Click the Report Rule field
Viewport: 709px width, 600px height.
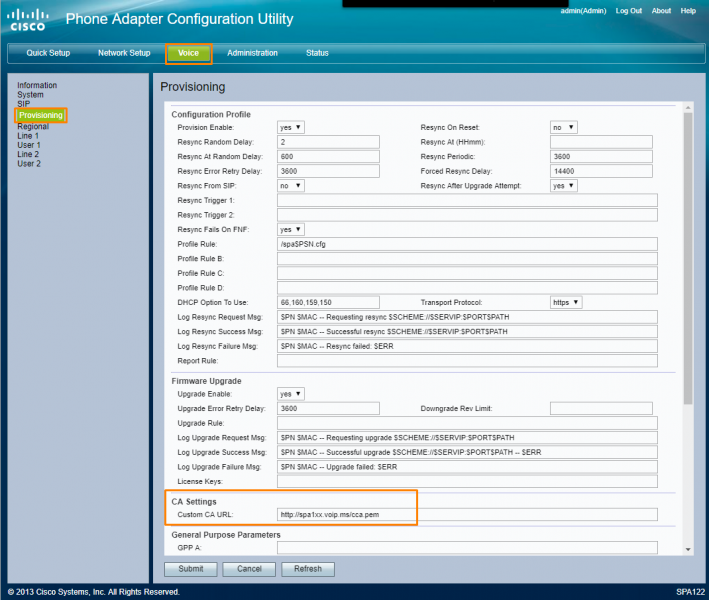(x=467, y=361)
